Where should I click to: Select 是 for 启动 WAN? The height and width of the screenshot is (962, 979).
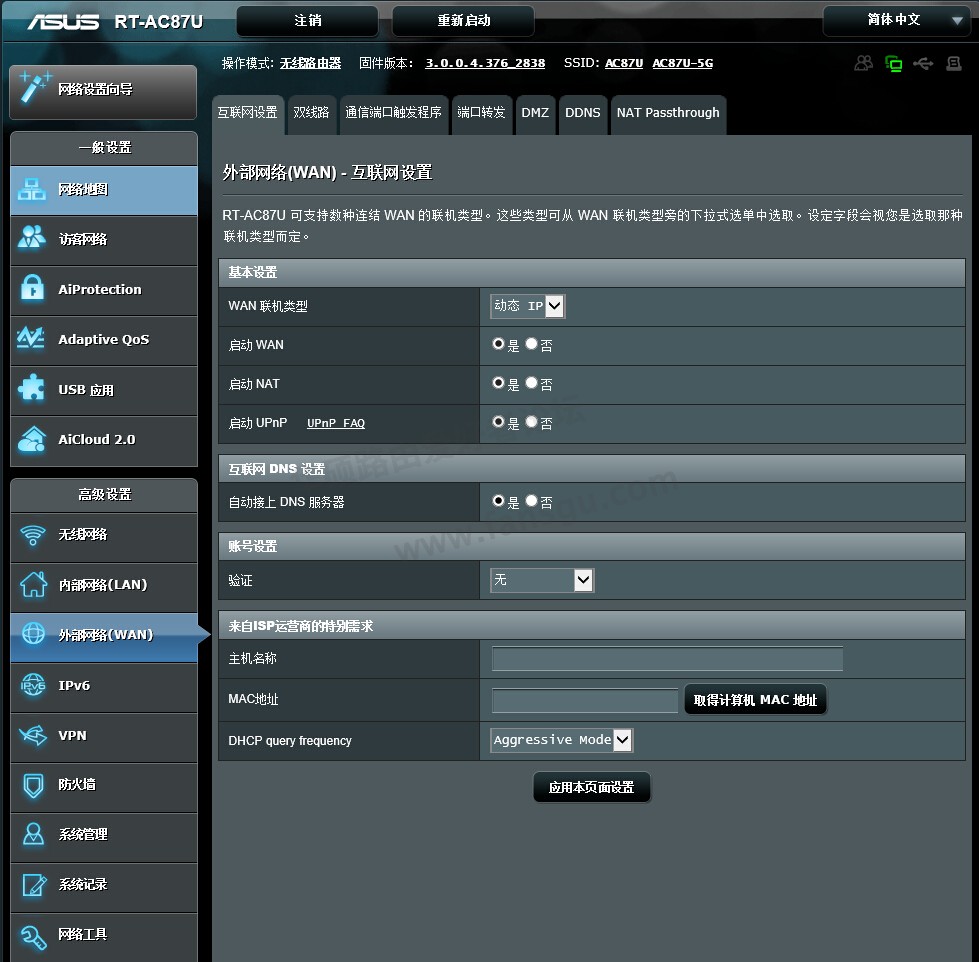tap(498, 343)
